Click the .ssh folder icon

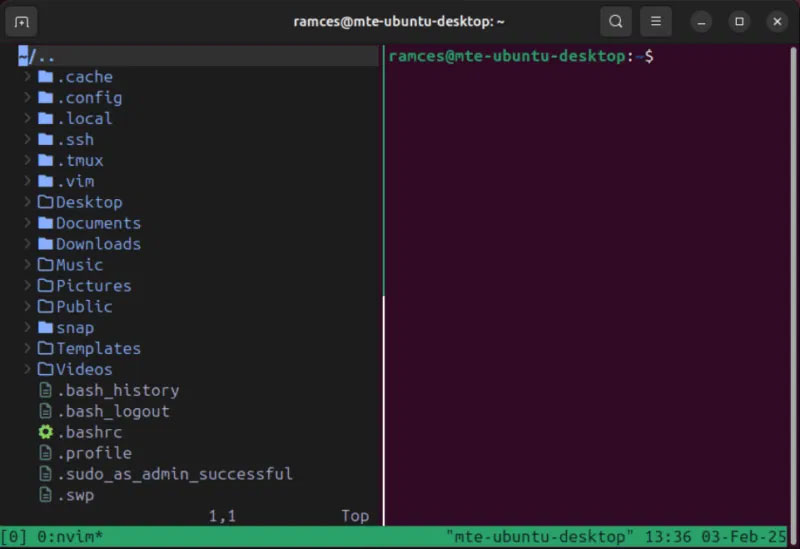45,140
